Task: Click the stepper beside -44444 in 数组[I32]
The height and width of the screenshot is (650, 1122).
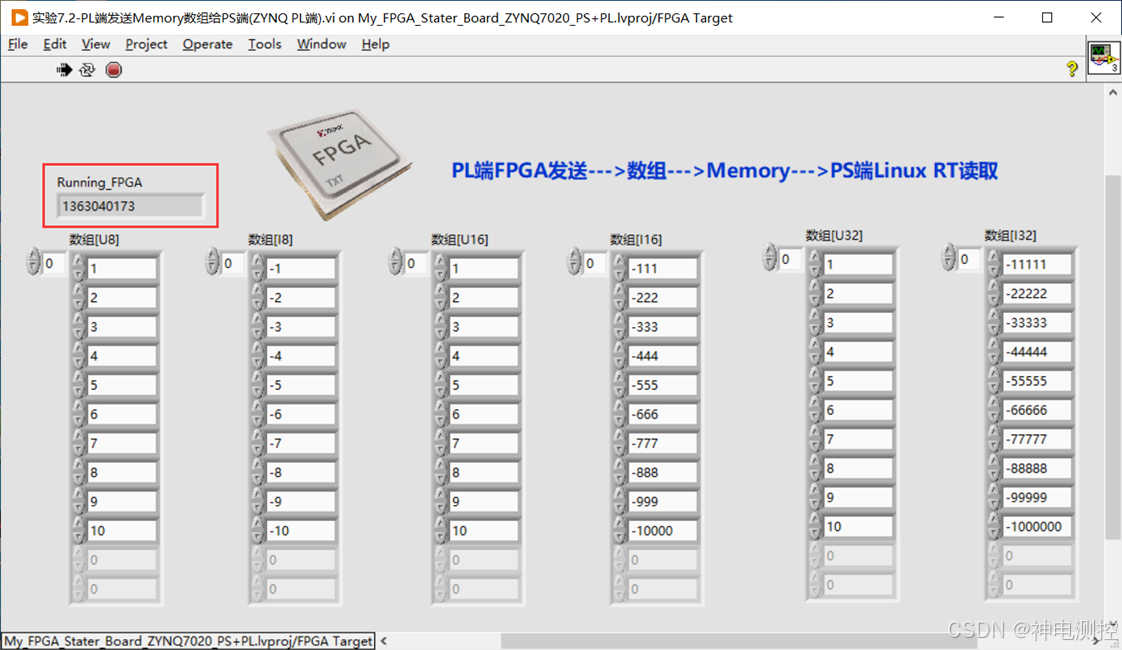Action: point(993,351)
